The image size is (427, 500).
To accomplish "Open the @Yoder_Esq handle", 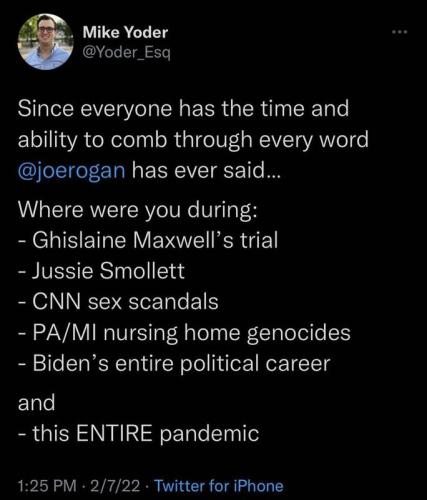I will [126, 52].
